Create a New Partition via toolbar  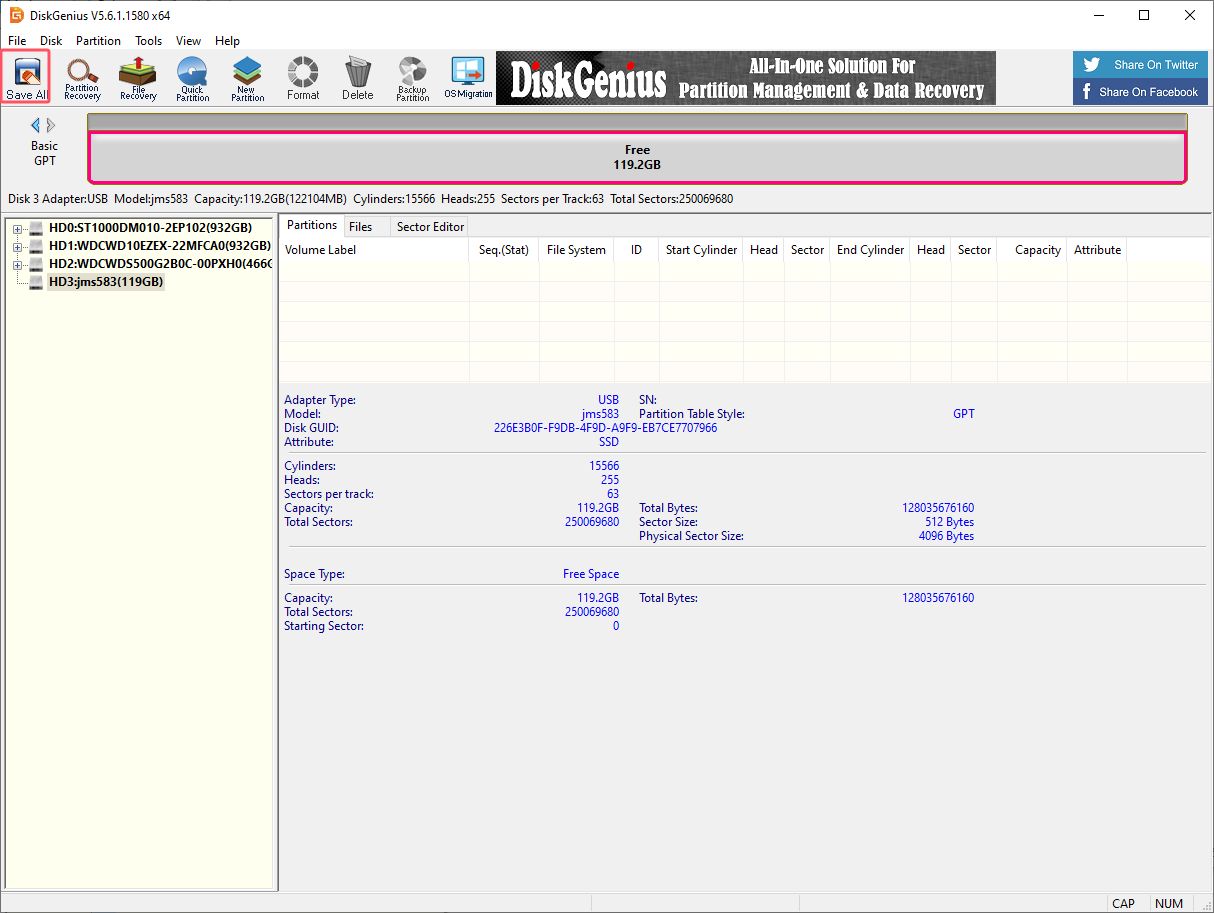coord(247,77)
